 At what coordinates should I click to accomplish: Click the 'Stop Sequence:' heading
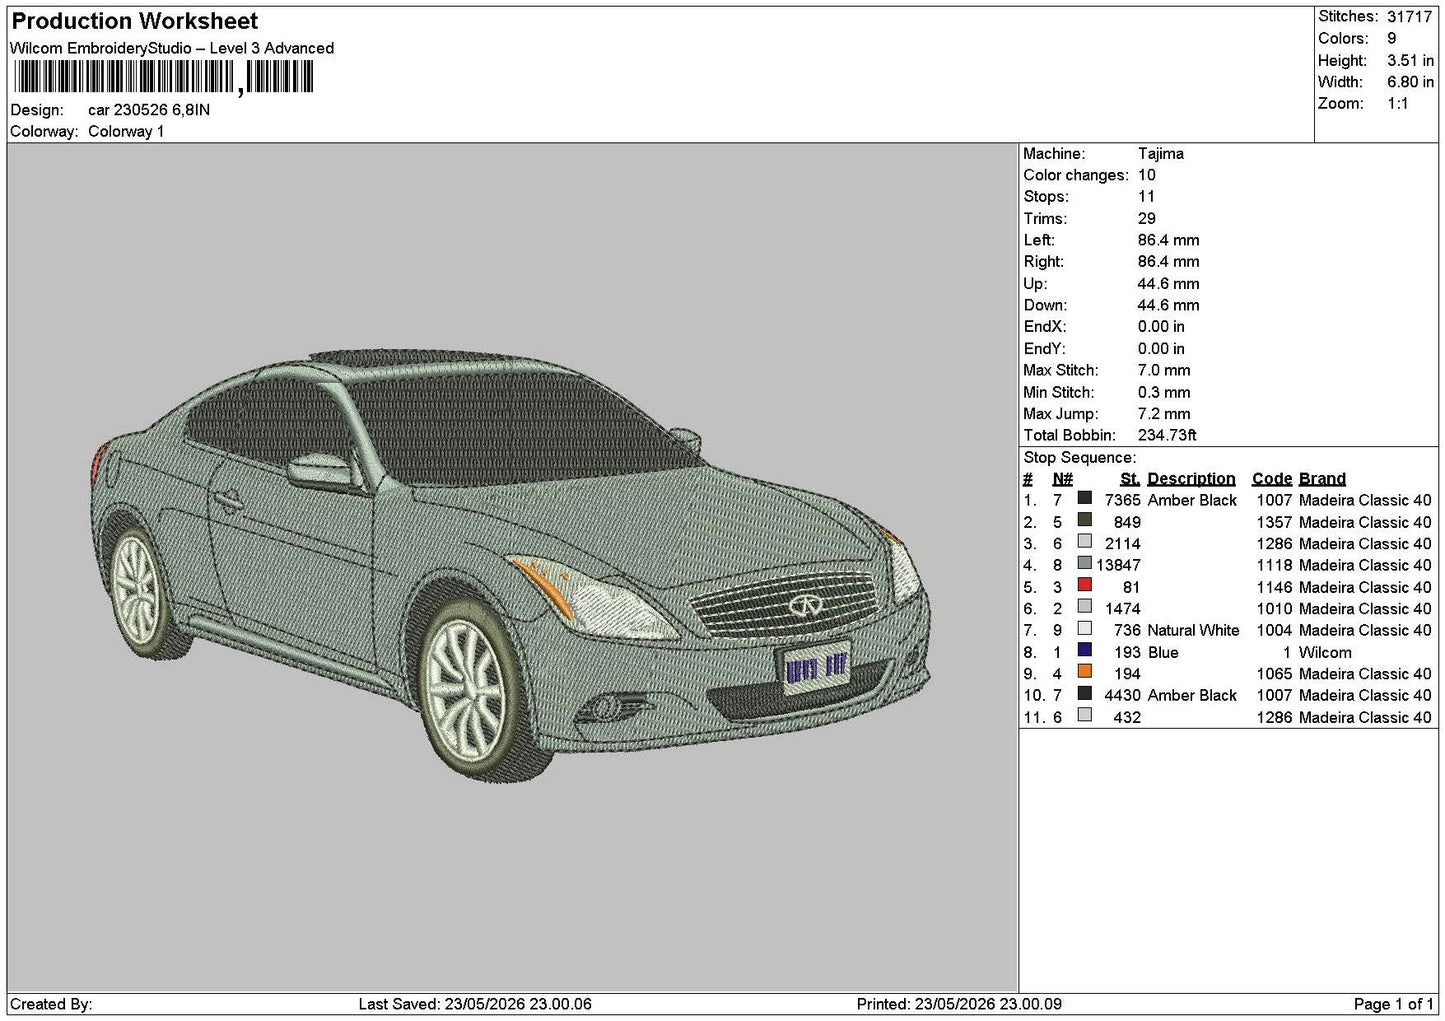coord(1080,458)
